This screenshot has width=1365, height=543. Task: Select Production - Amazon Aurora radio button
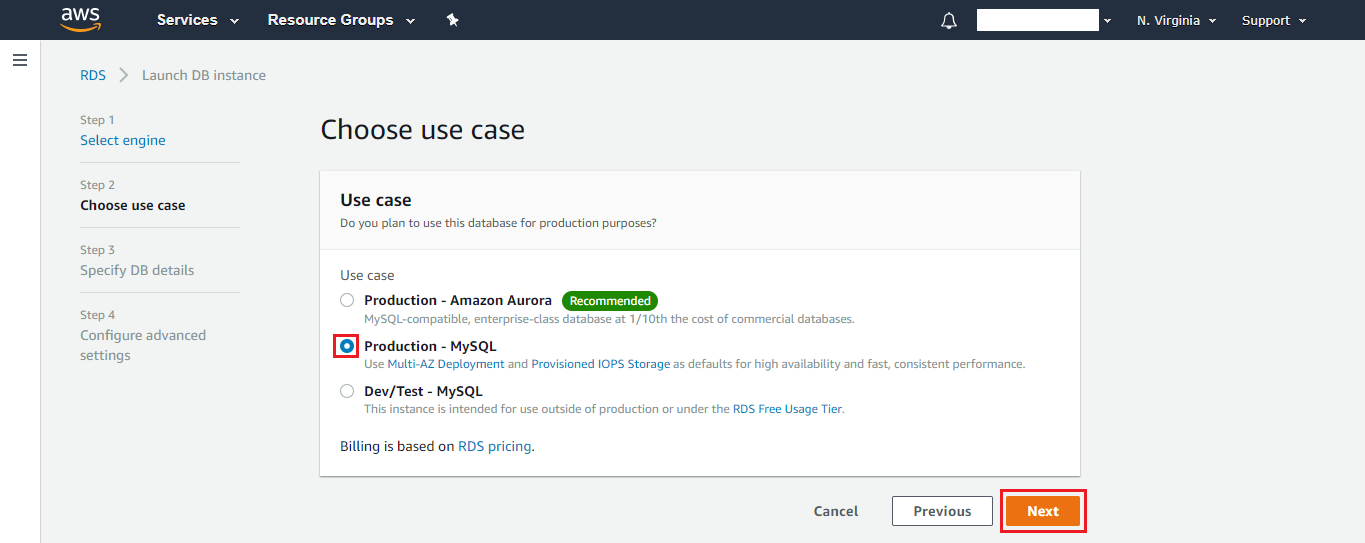(347, 300)
